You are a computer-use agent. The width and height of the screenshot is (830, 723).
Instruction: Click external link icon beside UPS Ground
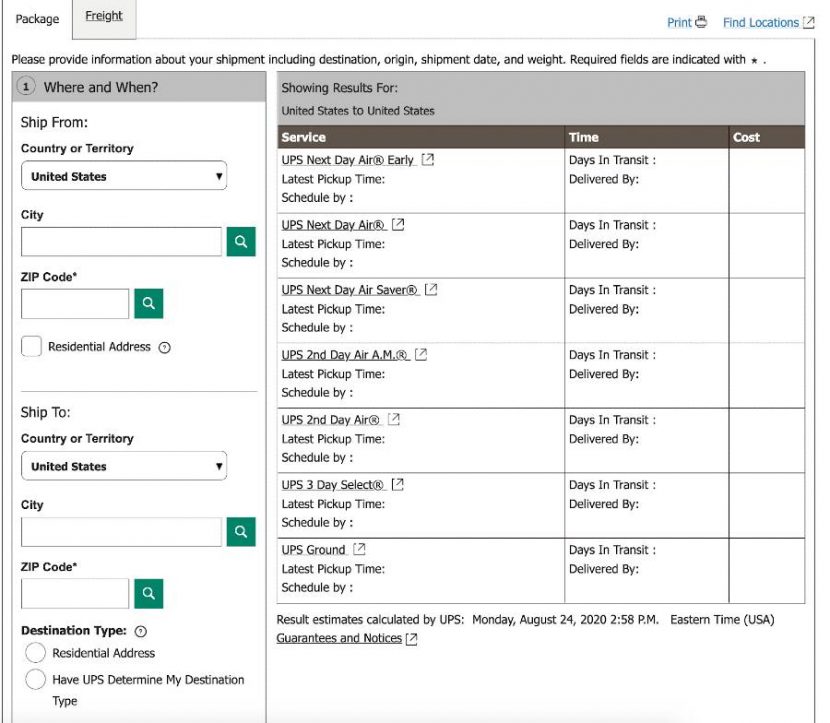pyautogui.click(x=360, y=550)
